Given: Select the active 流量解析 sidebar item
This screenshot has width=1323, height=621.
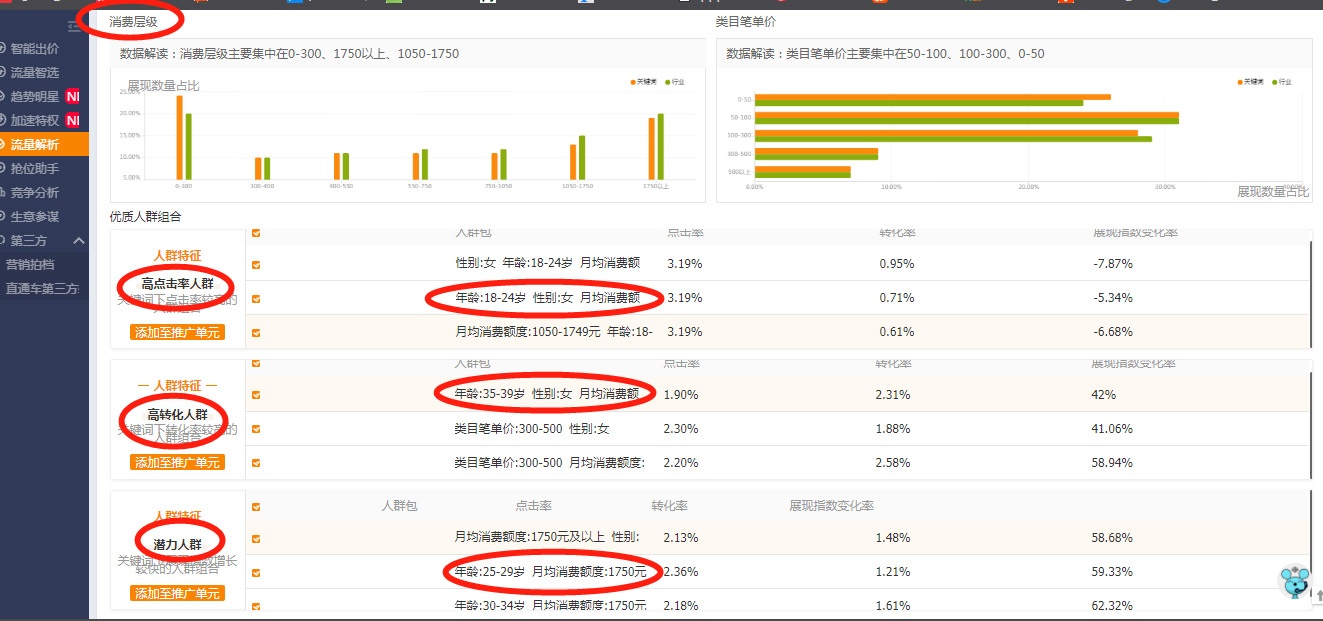Looking at the screenshot, I should point(44,144).
